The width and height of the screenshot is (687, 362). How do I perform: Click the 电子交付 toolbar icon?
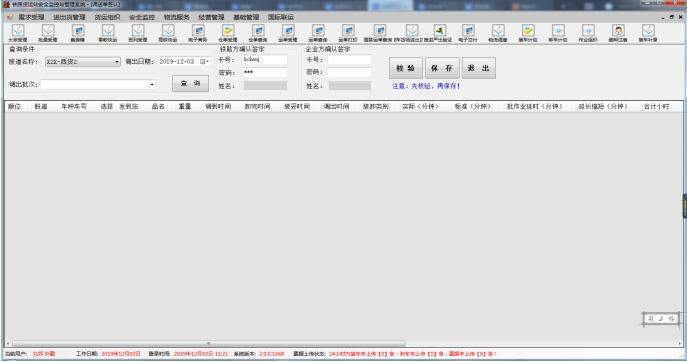pyautogui.click(x=468, y=33)
